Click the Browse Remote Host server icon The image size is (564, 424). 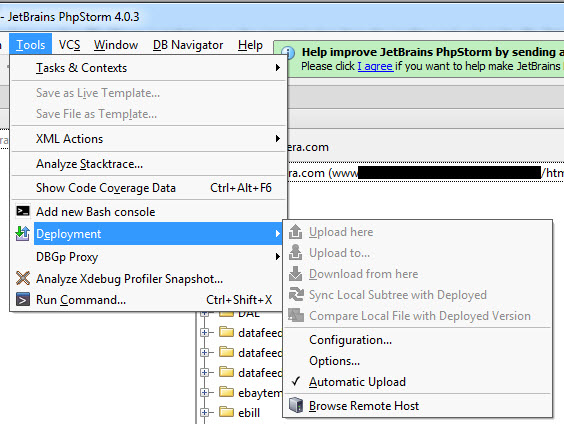point(296,405)
